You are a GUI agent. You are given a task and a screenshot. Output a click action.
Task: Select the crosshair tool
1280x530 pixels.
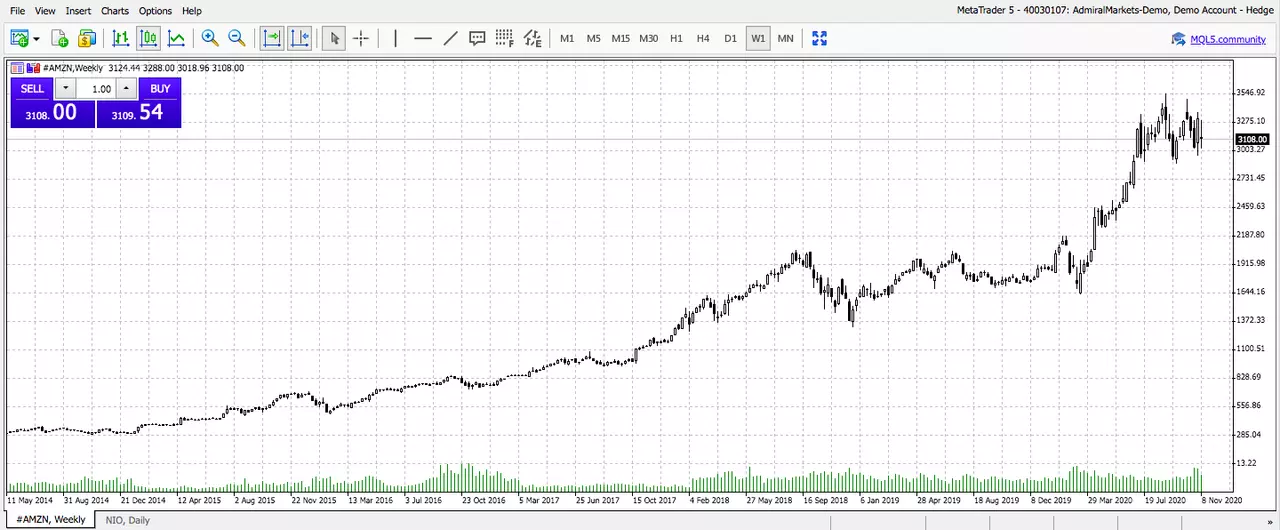pos(361,38)
